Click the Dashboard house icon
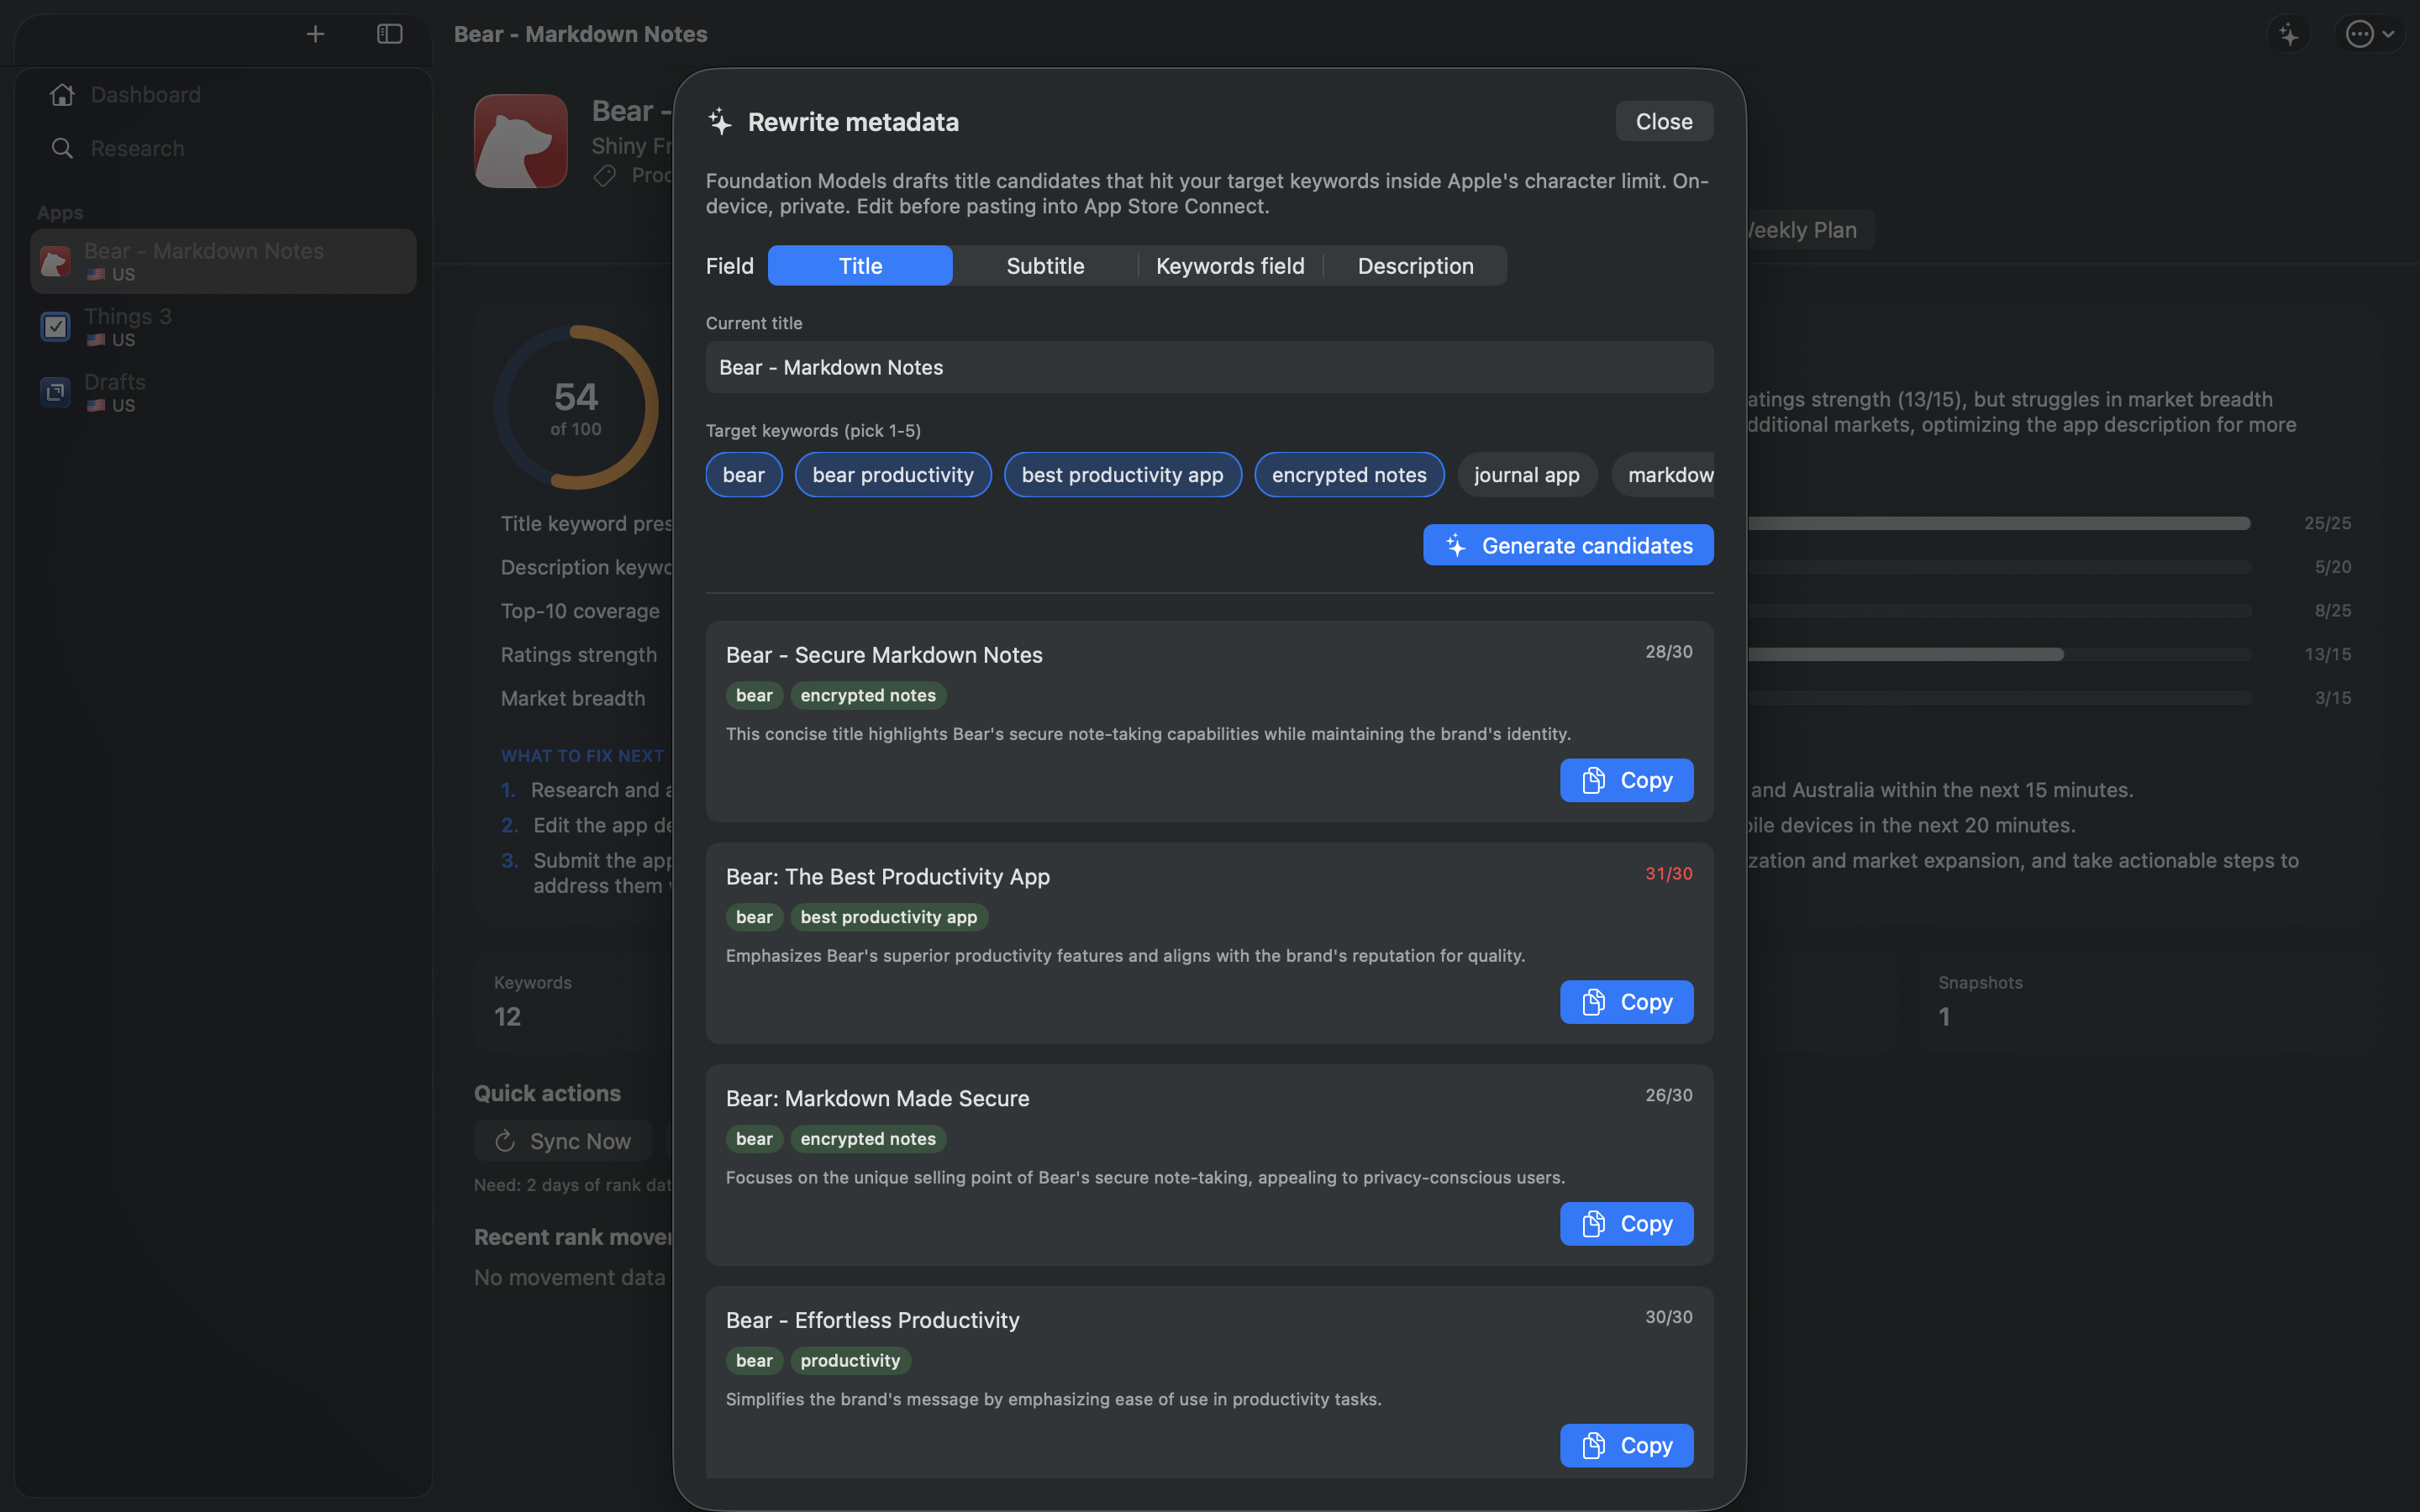The height and width of the screenshot is (1512, 2420). point(62,95)
